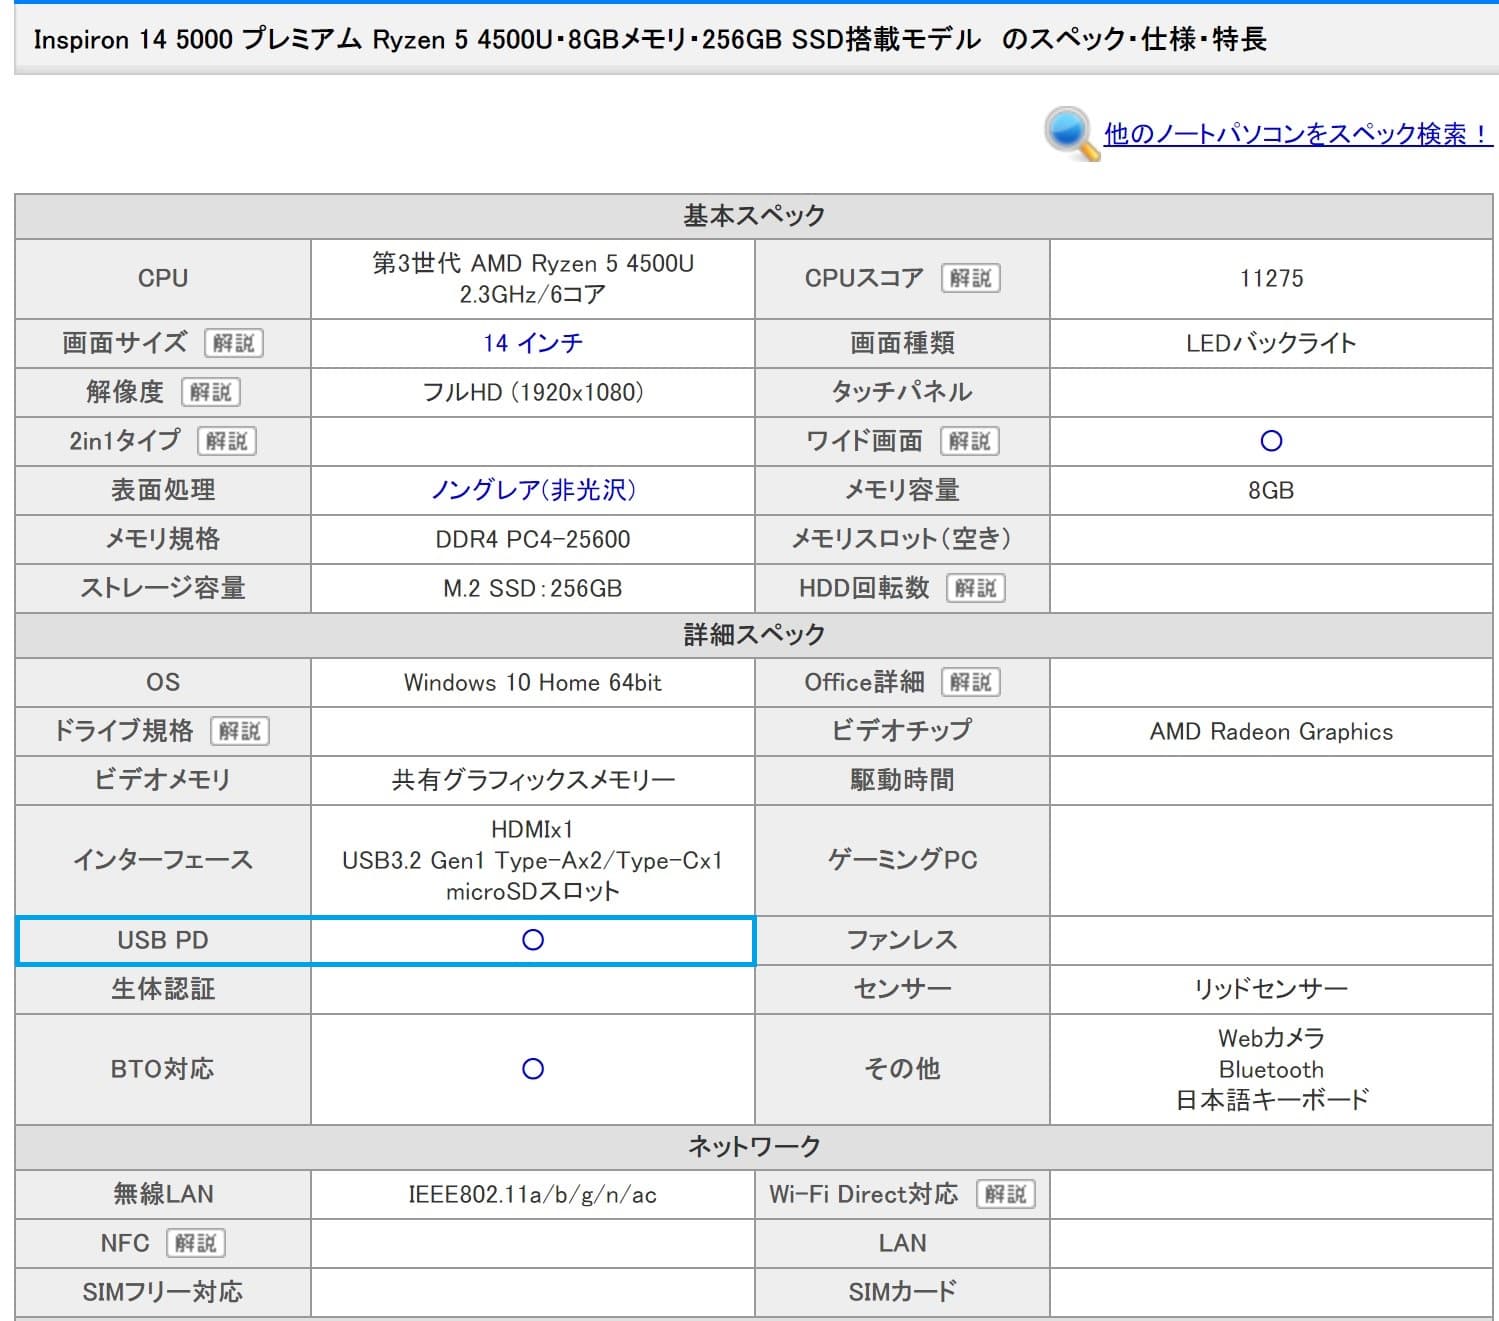Click the circle mark in USB PD row
The width and height of the screenshot is (1499, 1321).
tap(533, 940)
